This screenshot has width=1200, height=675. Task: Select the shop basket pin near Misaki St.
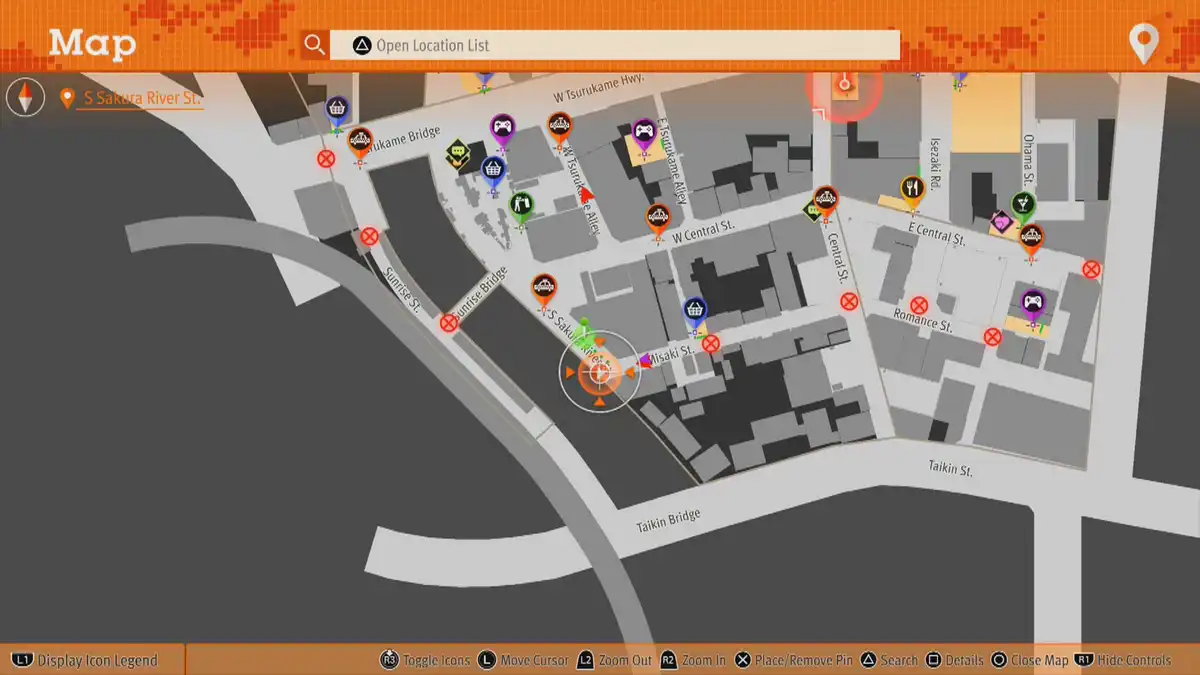695,311
